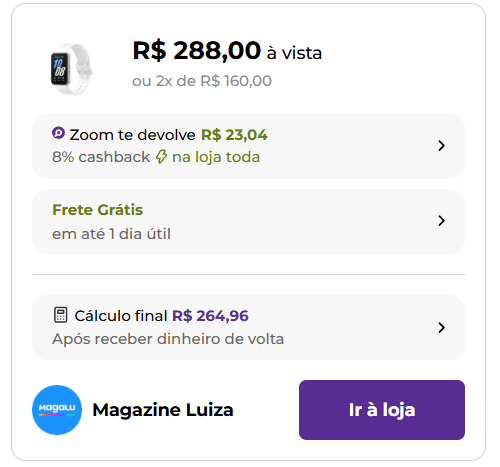500x467 pixels.
Task: Select the 8% cashback label
Action: [x=101, y=157]
